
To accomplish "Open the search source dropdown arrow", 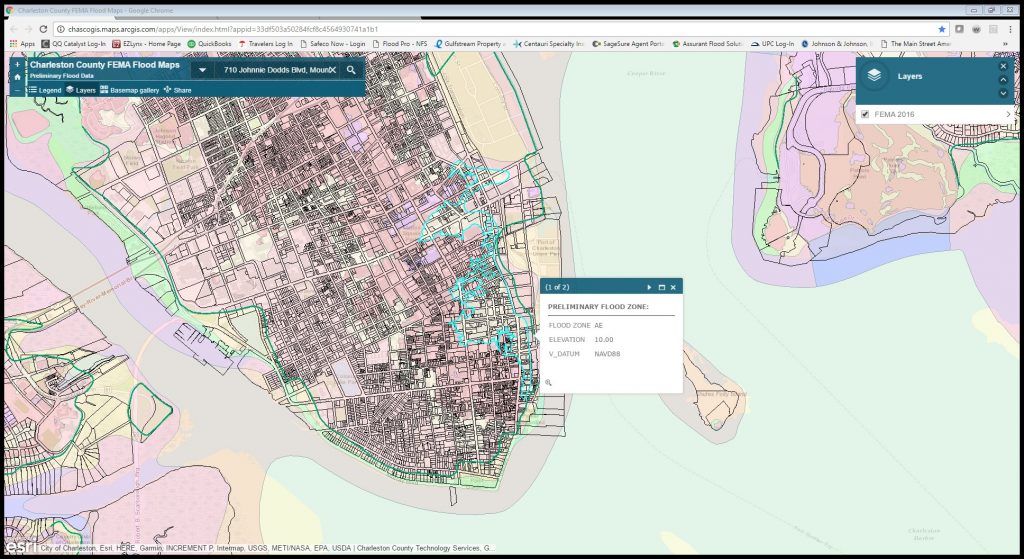I will 202,70.
